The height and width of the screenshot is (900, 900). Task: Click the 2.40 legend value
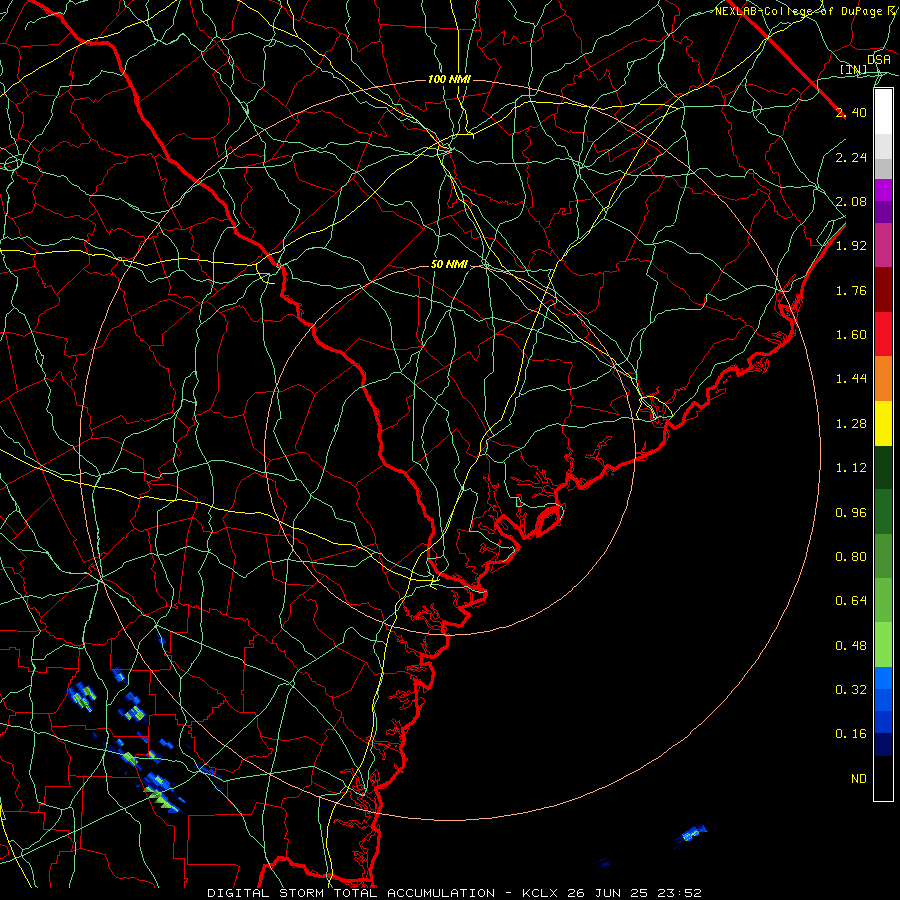click(x=851, y=112)
